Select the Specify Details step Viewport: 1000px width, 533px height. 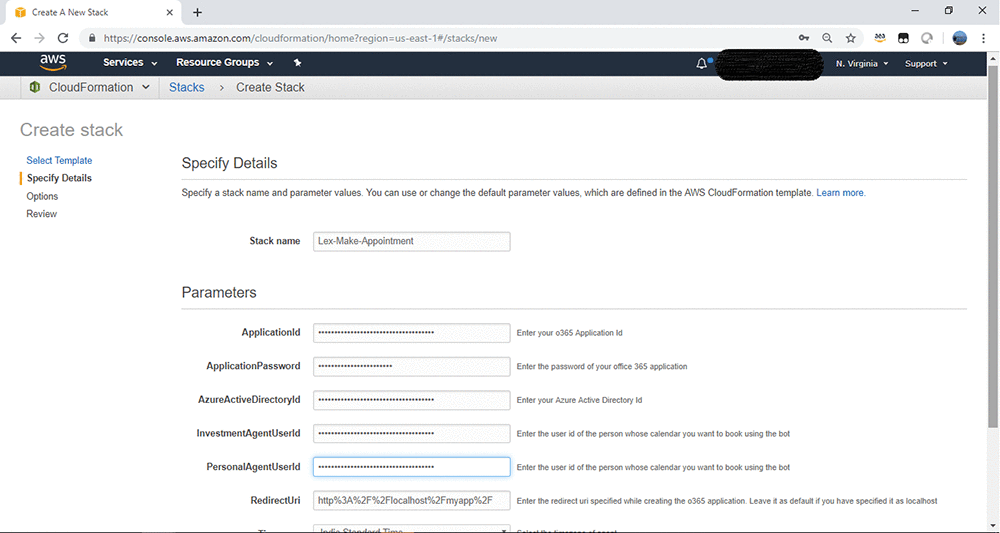click(x=59, y=178)
